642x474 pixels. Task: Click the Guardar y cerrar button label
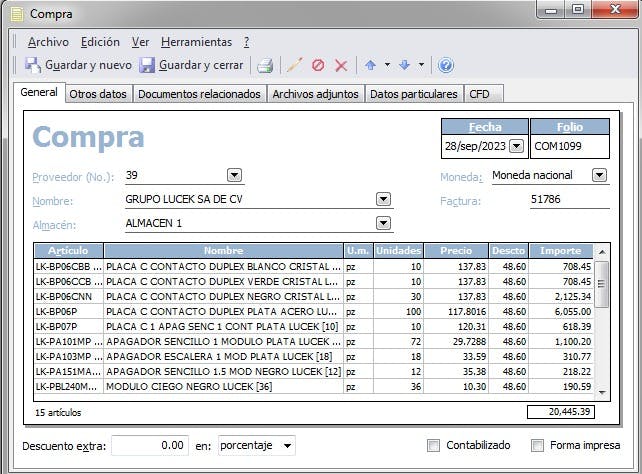pyautogui.click(x=201, y=65)
